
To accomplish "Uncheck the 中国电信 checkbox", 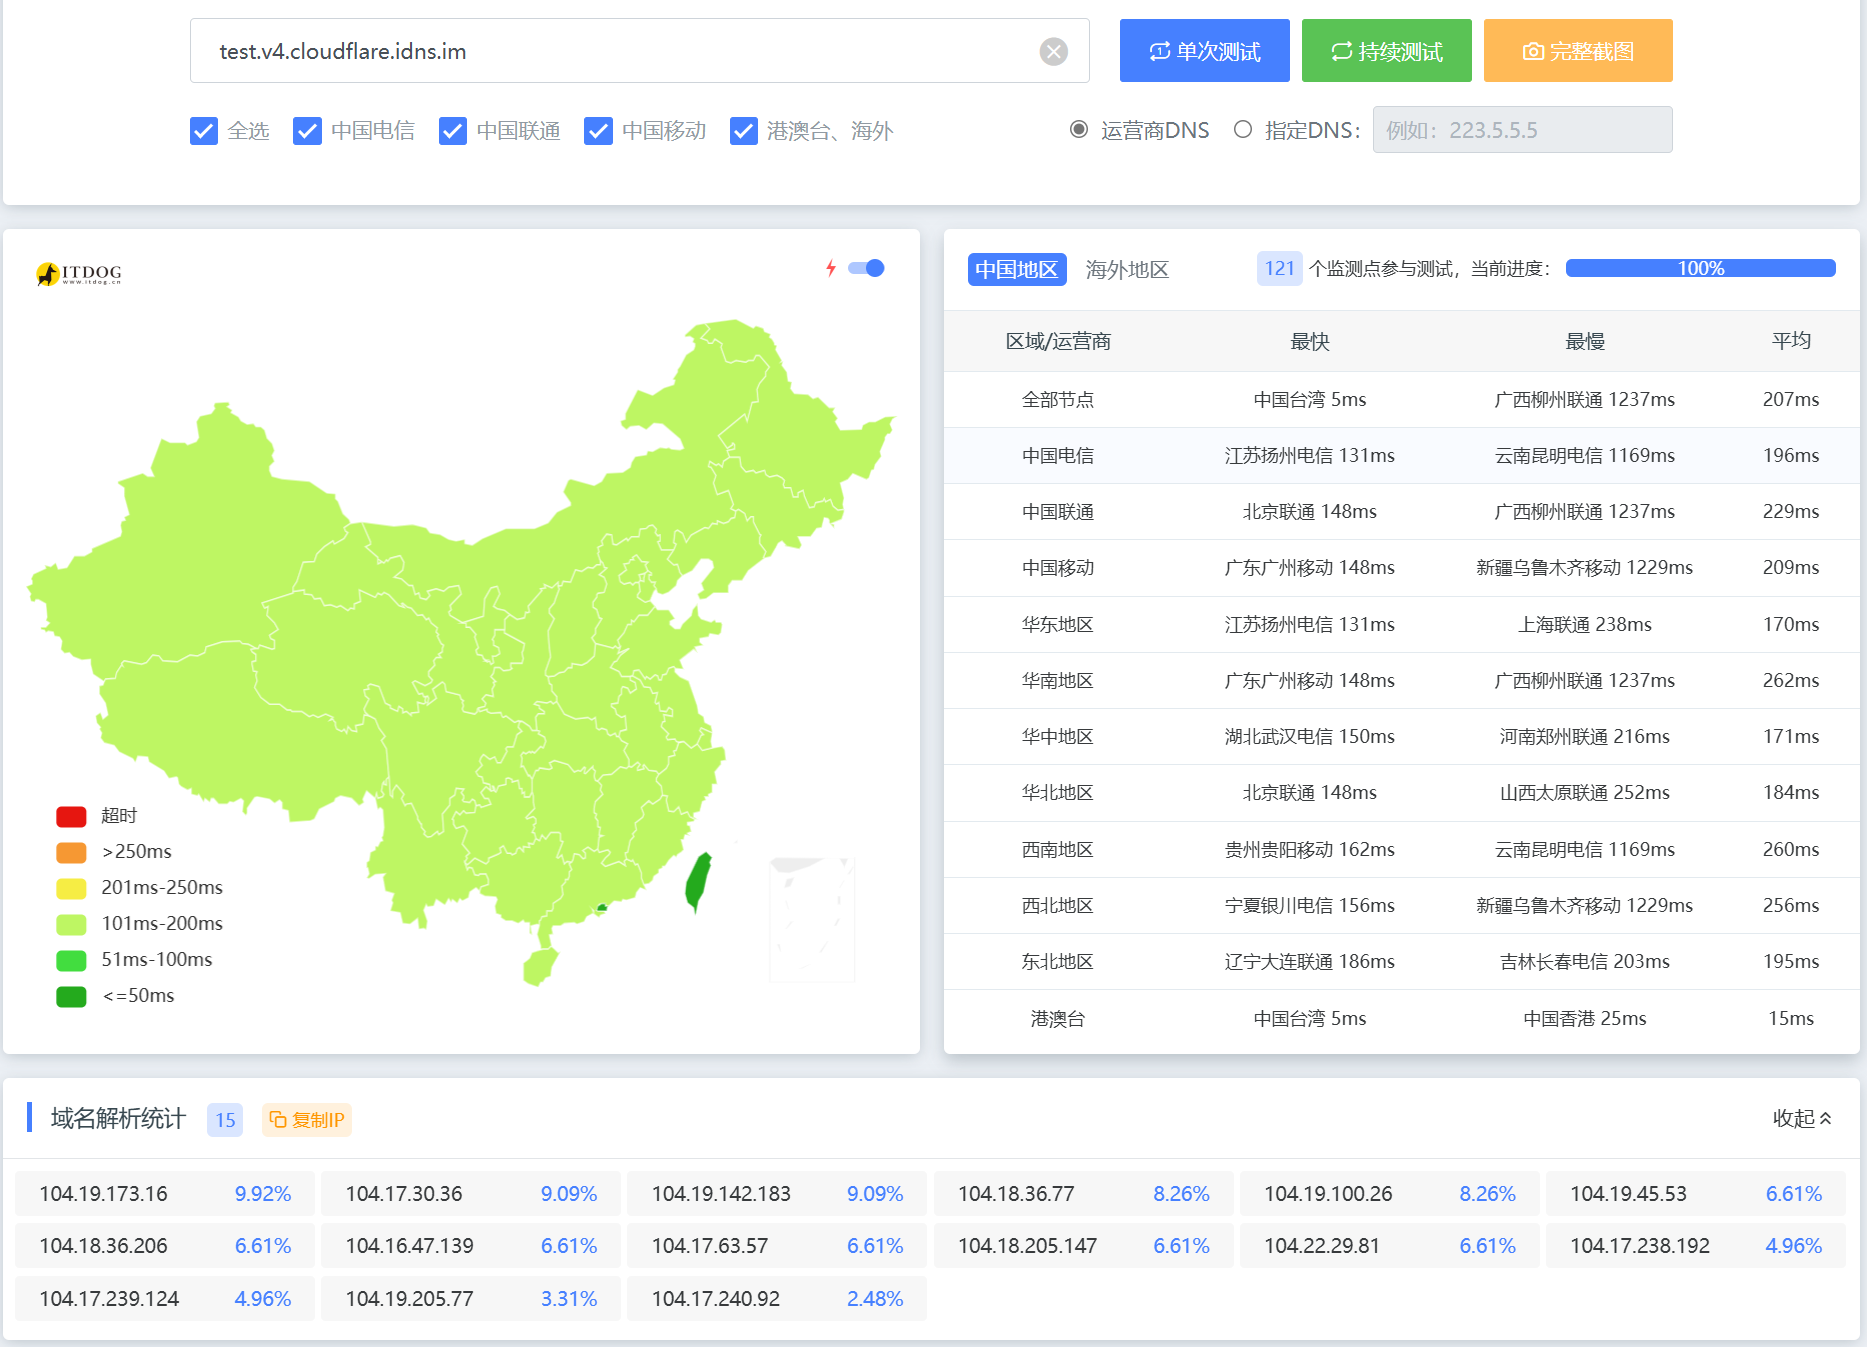I will 307,131.
